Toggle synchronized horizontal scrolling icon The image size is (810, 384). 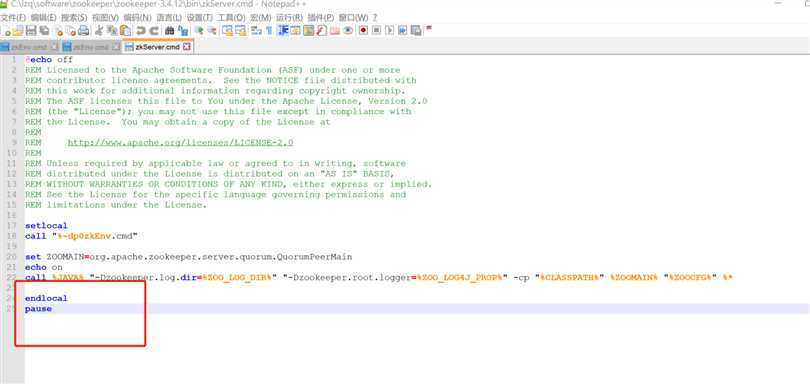(x=241, y=30)
